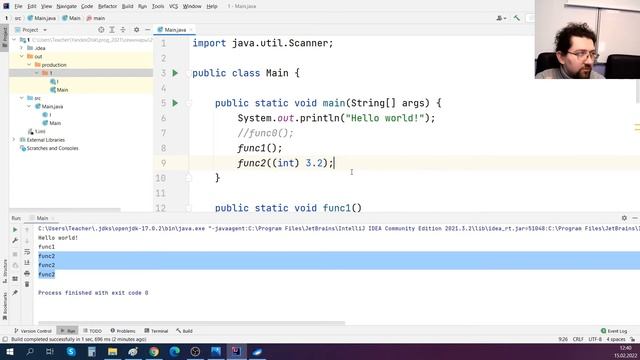This screenshot has width=640, height=360.
Task: Print the Run console output
Action: (x=27, y=273)
